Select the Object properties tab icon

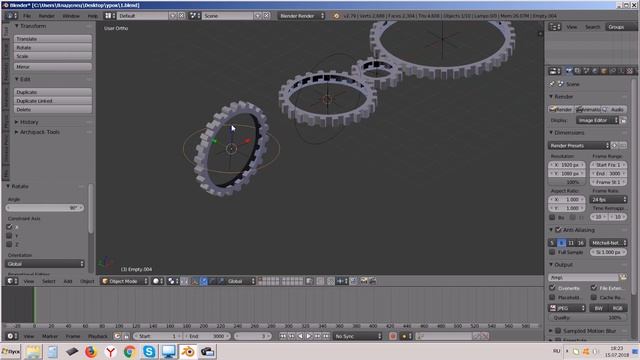[x=604, y=71]
